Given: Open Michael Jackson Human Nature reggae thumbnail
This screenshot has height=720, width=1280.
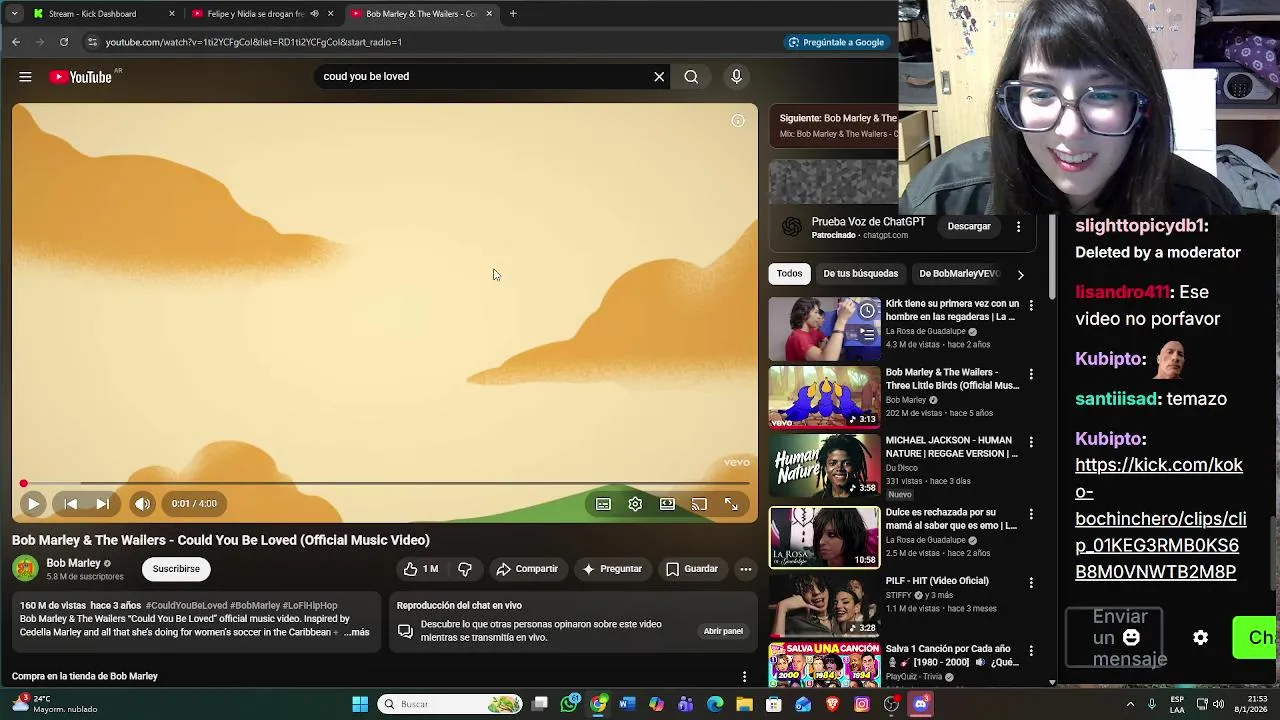Looking at the screenshot, I should tap(825, 465).
